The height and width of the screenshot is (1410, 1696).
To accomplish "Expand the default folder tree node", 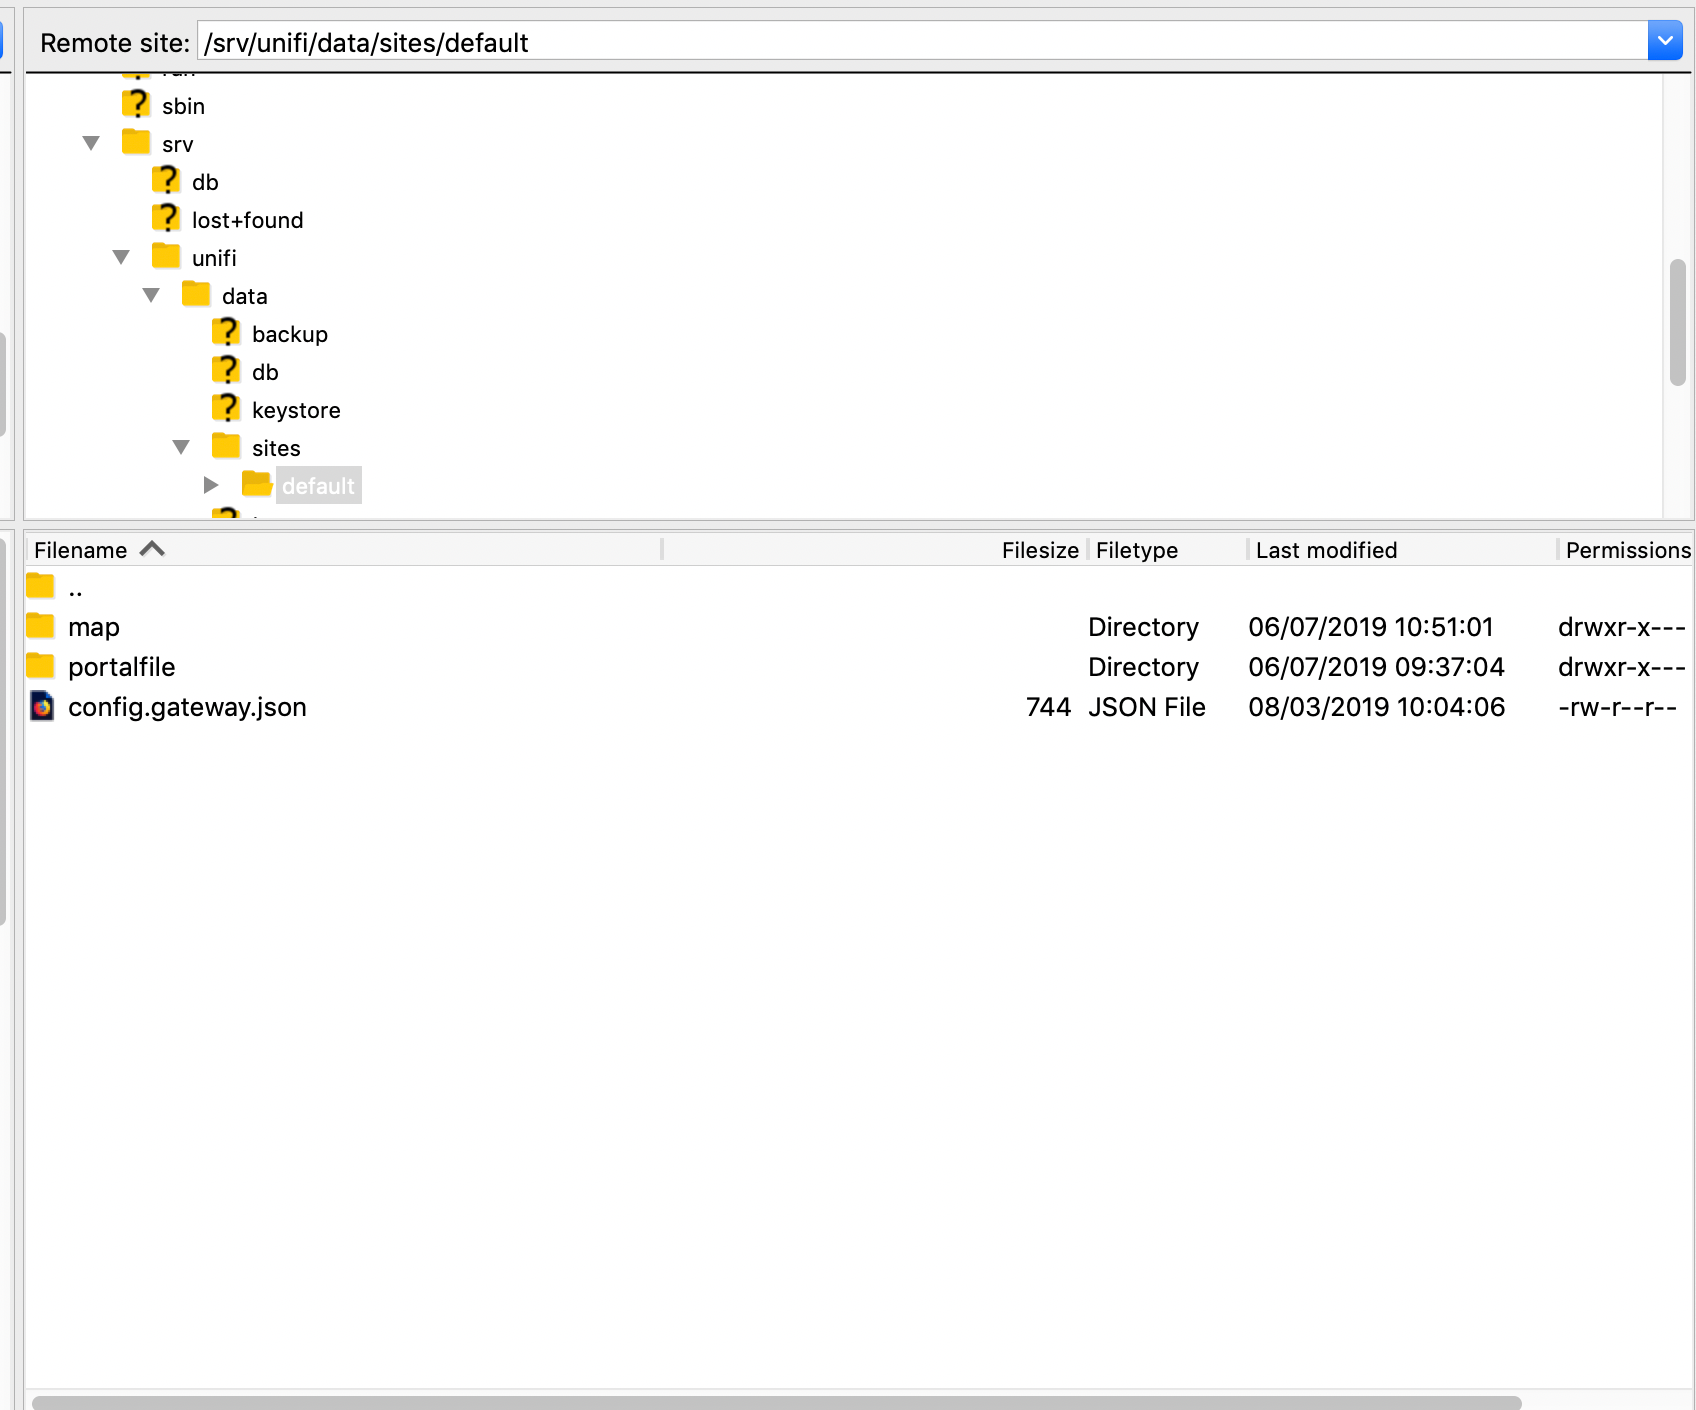I will [211, 485].
